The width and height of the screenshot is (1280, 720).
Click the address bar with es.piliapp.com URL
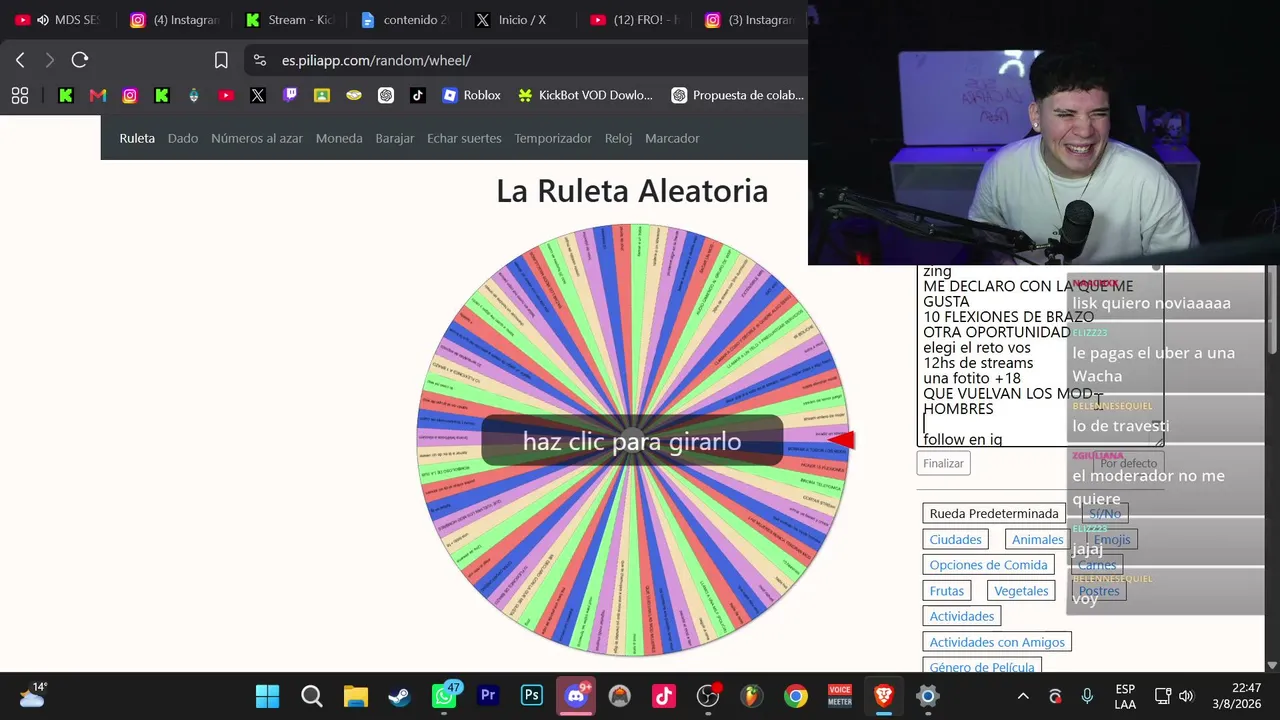pos(526,60)
